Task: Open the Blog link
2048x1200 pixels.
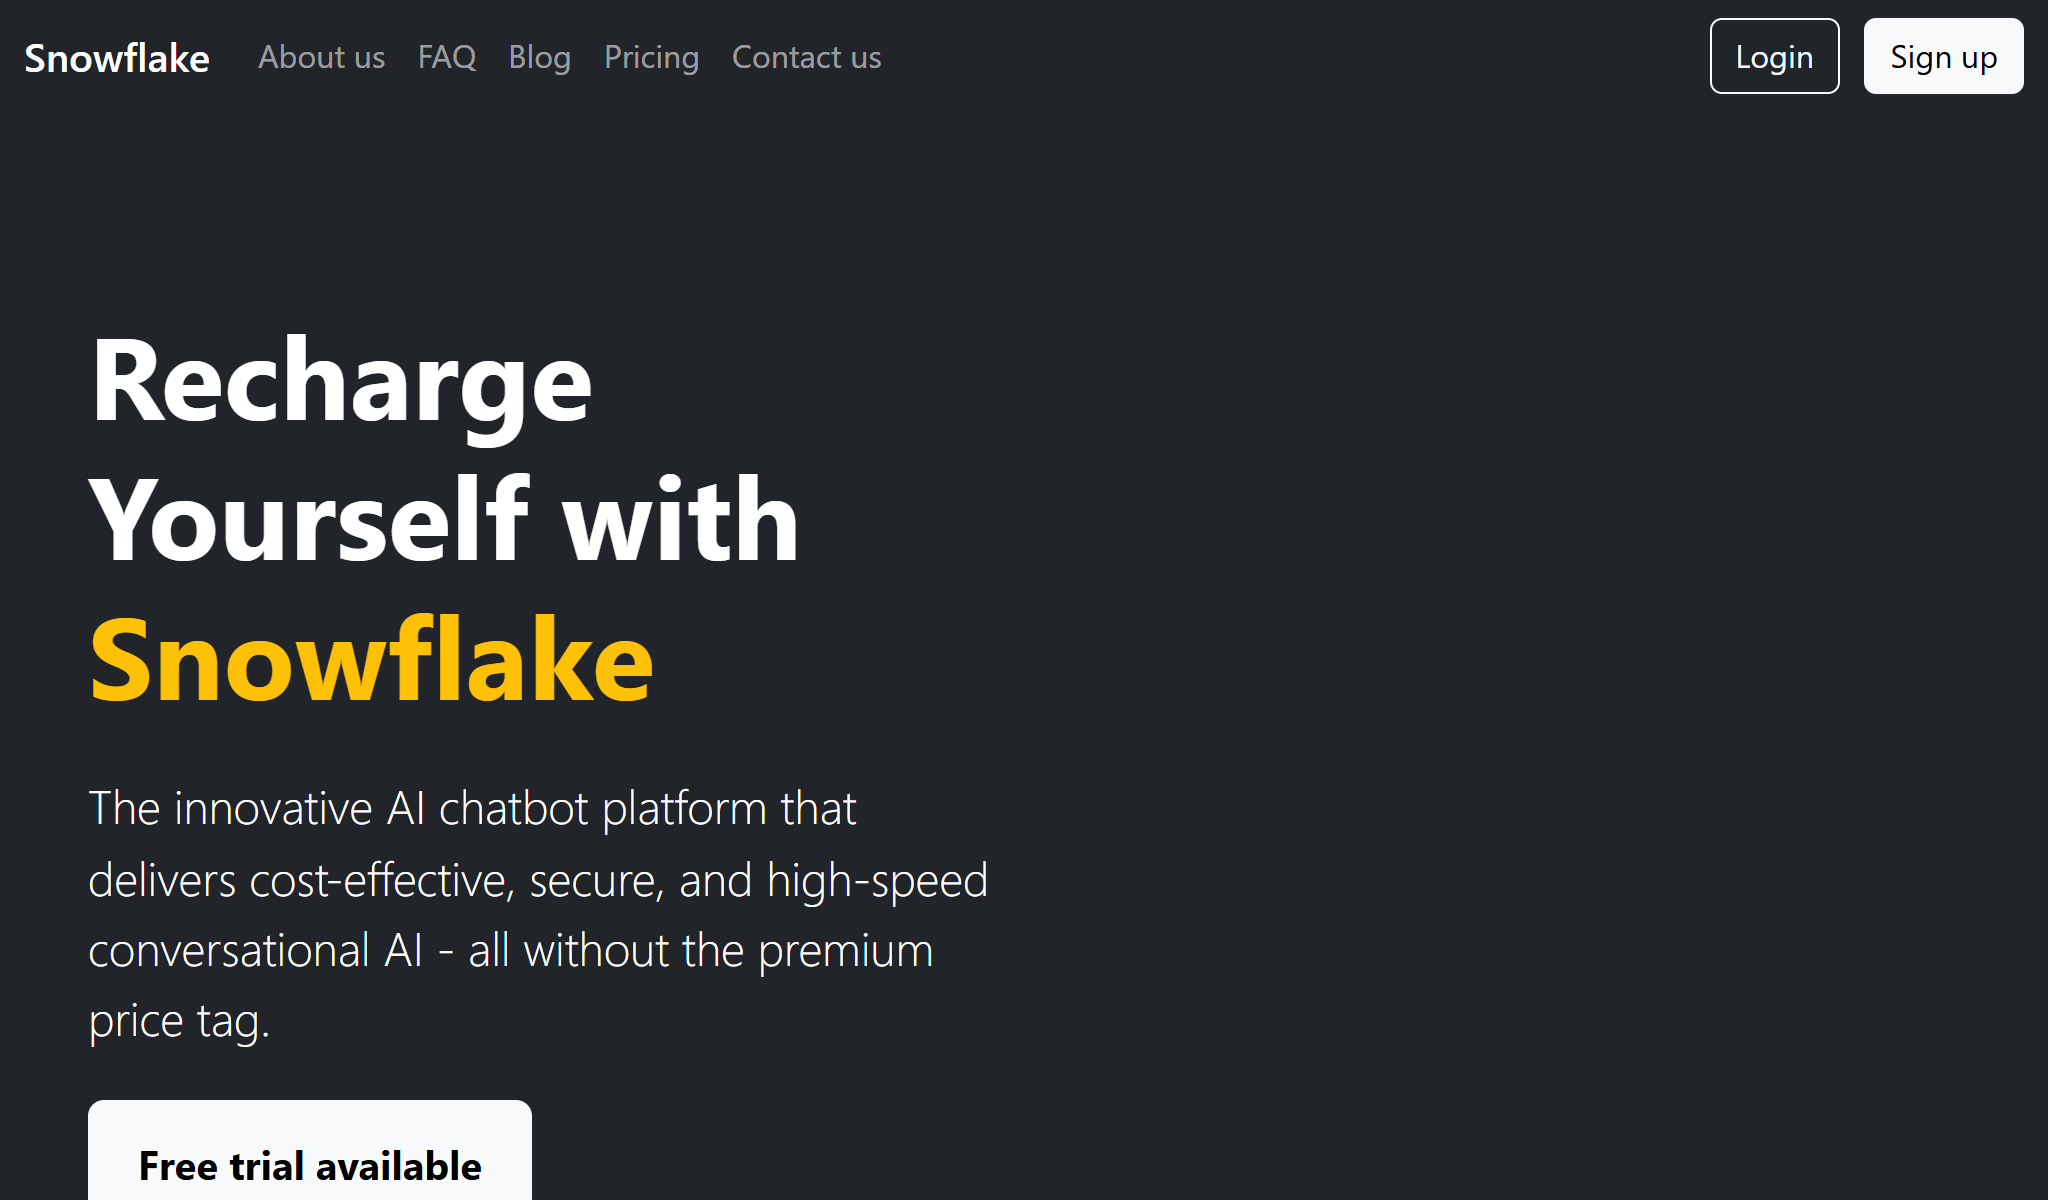Action: point(539,58)
